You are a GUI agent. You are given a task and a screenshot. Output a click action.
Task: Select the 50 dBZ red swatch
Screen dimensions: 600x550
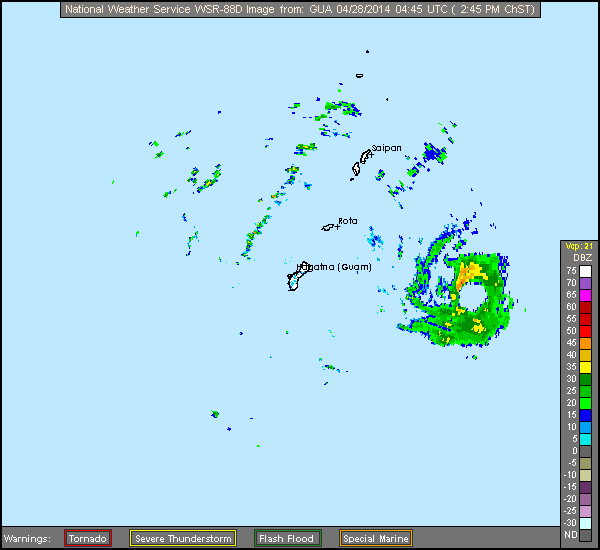coord(586,331)
